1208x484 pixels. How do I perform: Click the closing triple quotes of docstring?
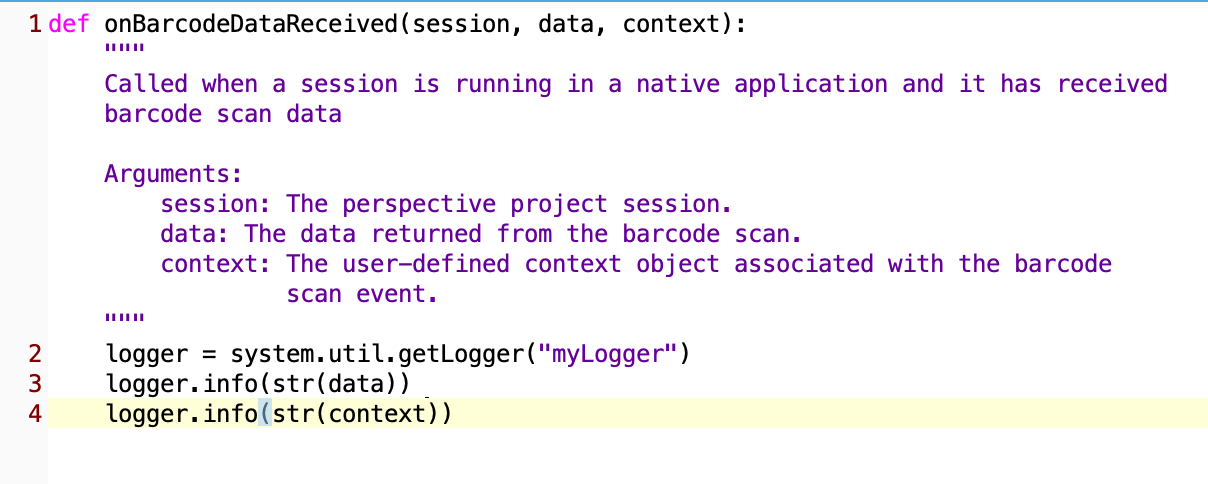(124, 320)
